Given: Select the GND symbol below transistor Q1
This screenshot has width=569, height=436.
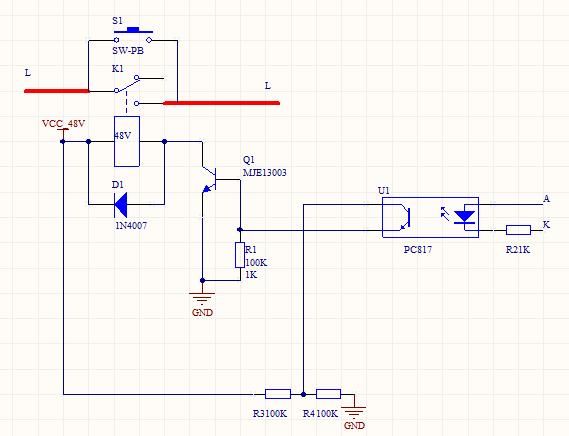Looking at the screenshot, I should [x=202, y=298].
